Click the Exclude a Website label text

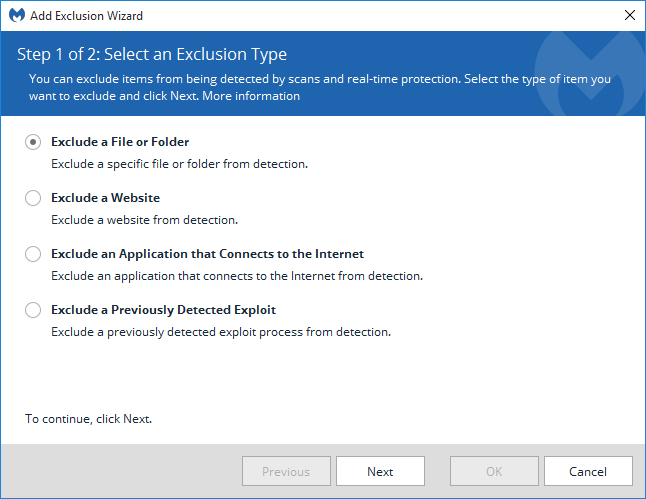pyautogui.click(x=105, y=198)
